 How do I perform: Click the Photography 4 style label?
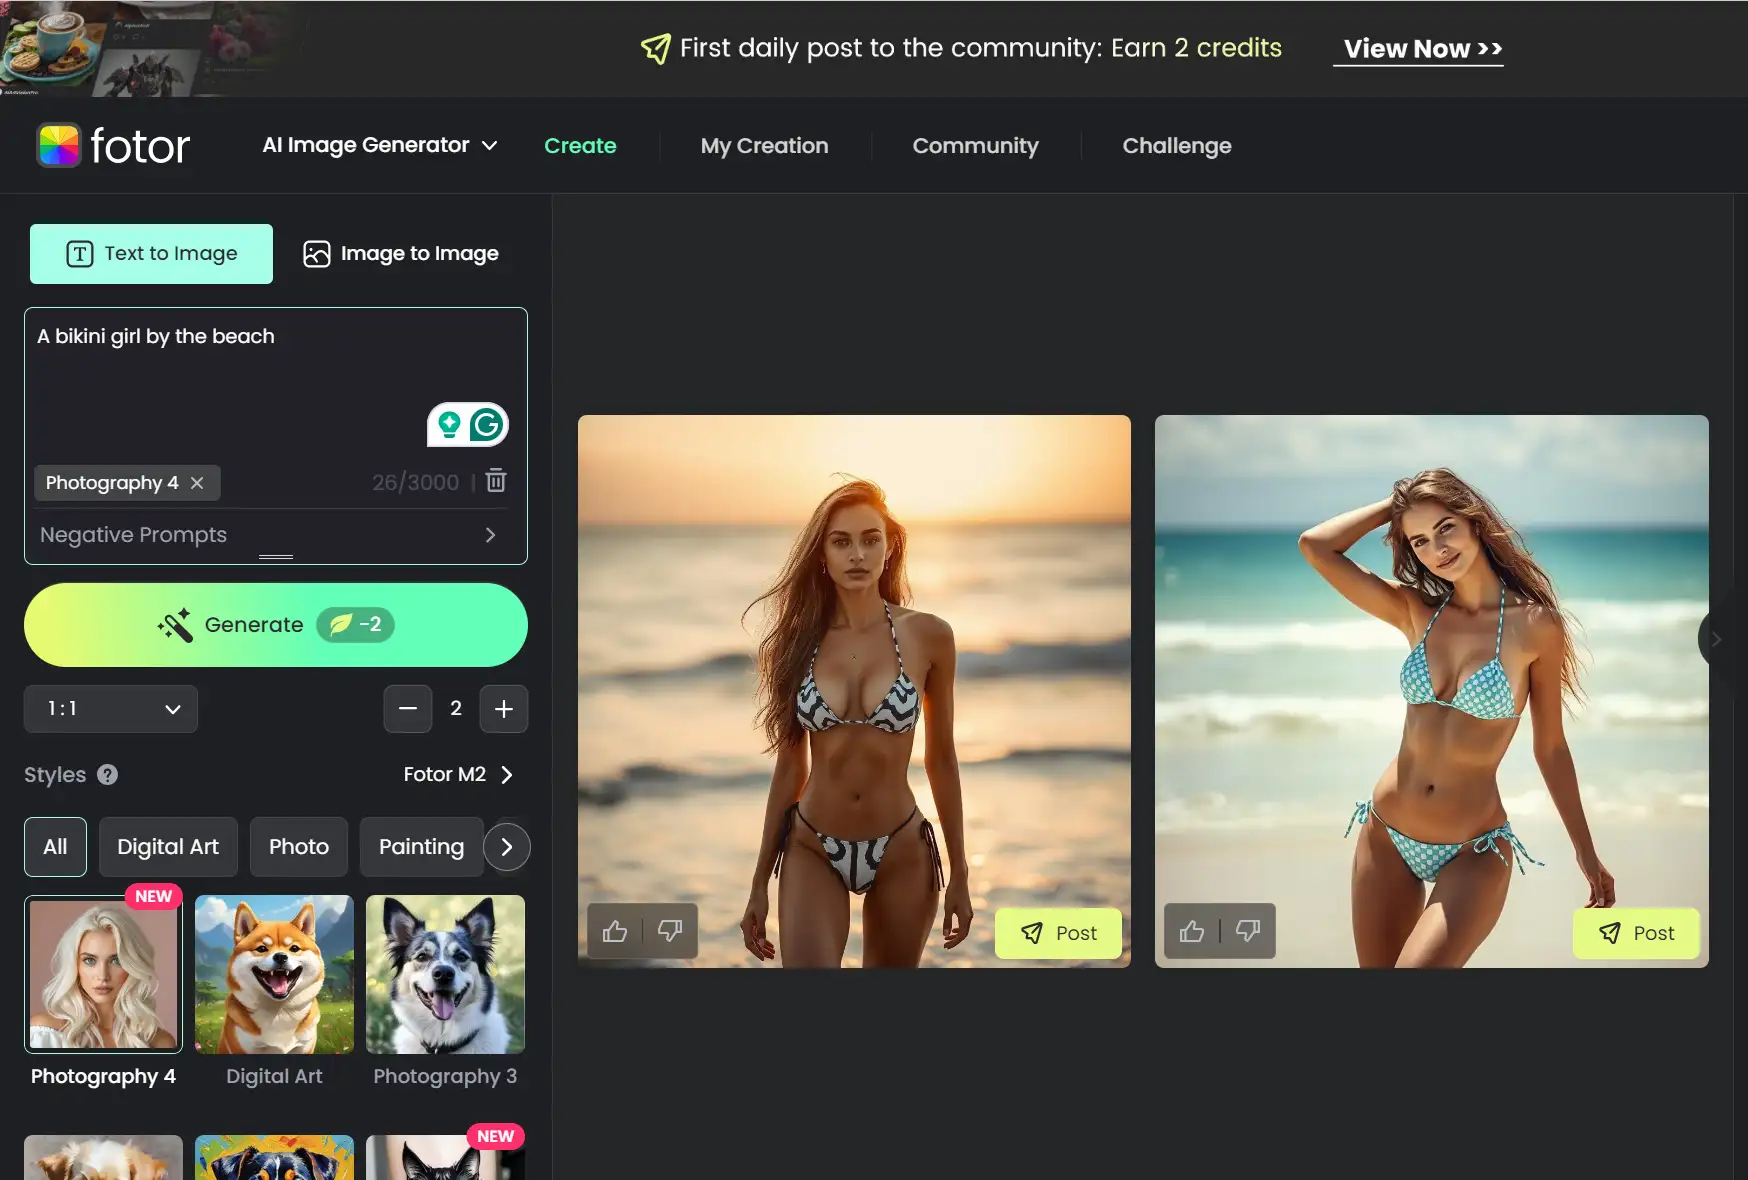tap(104, 1077)
